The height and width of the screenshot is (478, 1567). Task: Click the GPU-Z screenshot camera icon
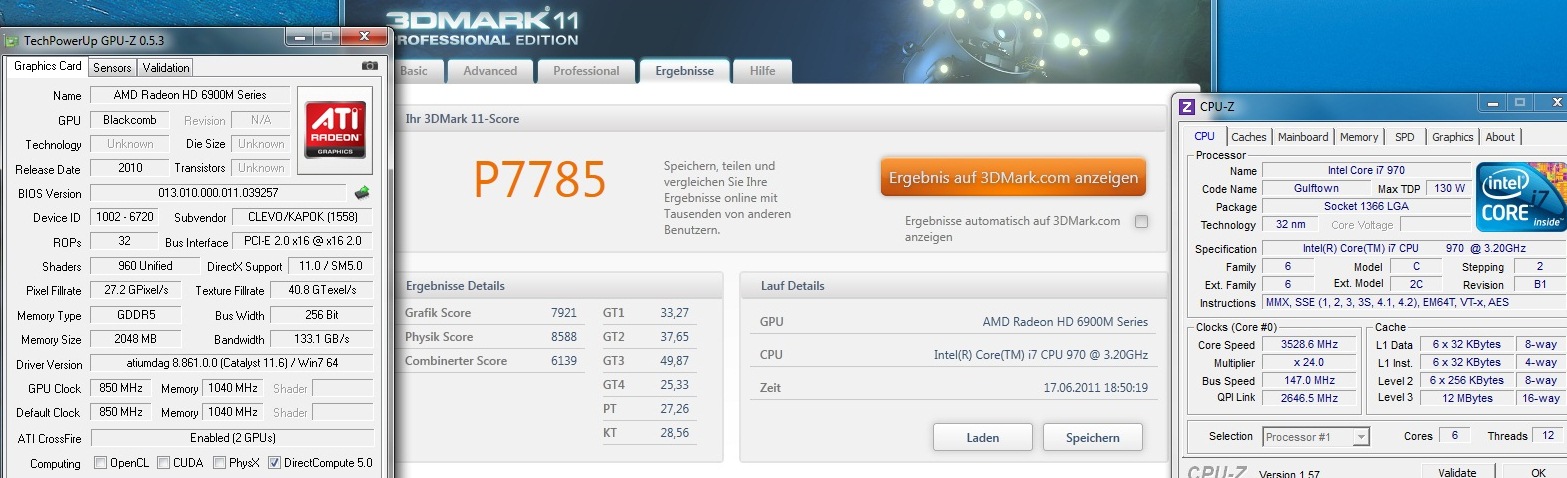coord(370,66)
